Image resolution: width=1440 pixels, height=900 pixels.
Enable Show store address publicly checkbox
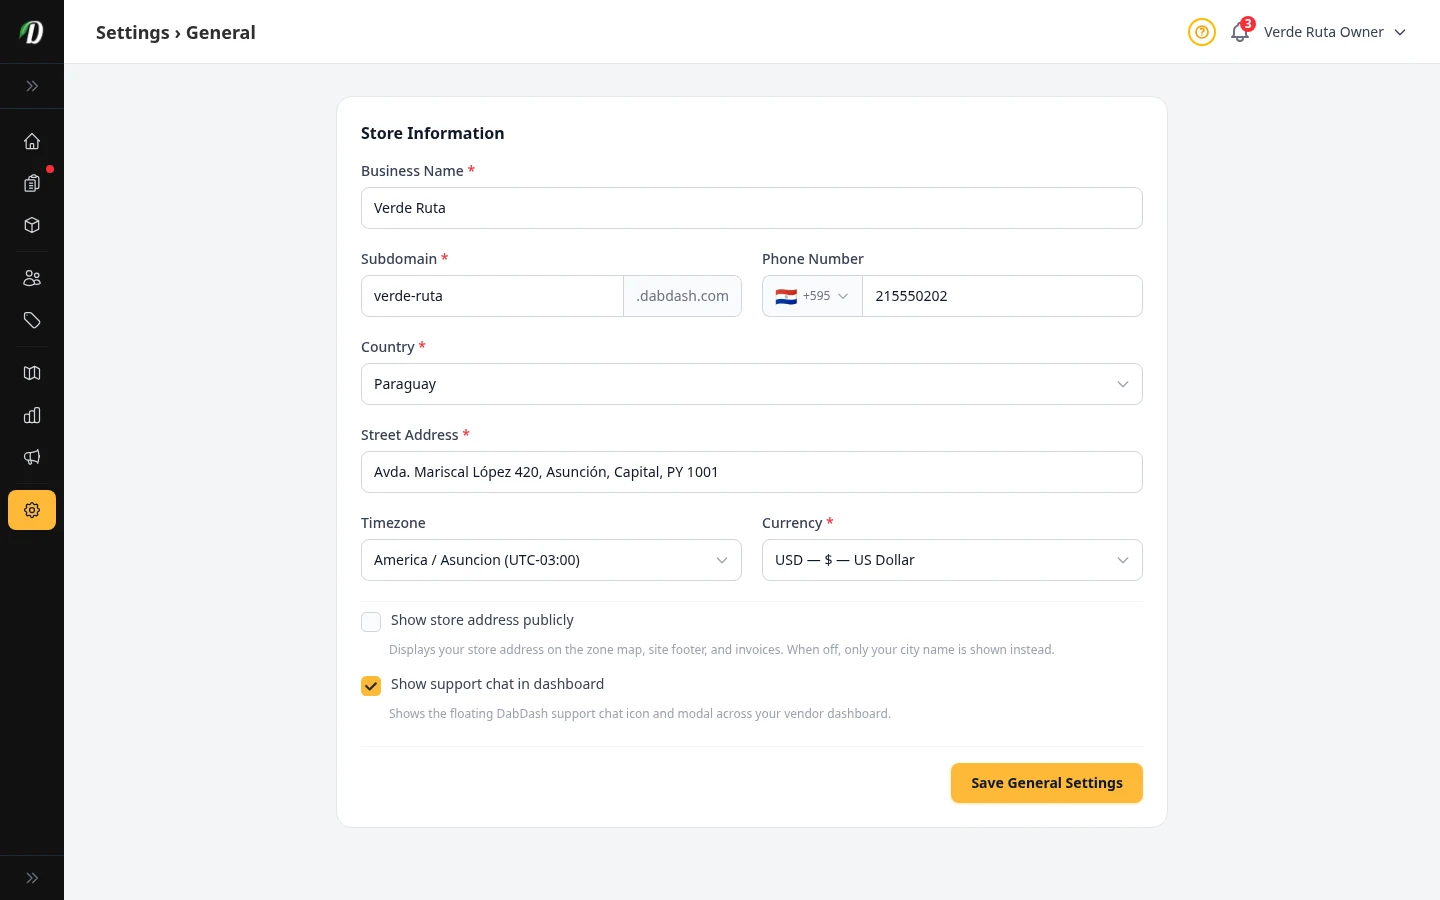(371, 622)
